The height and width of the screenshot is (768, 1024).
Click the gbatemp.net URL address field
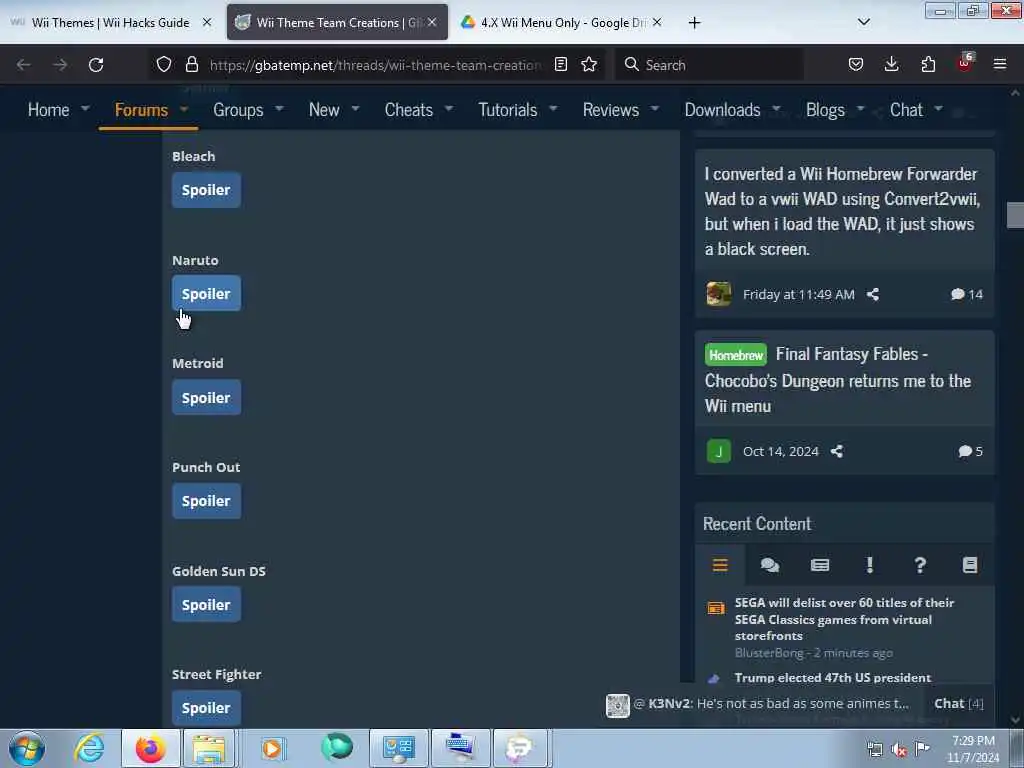point(375,65)
